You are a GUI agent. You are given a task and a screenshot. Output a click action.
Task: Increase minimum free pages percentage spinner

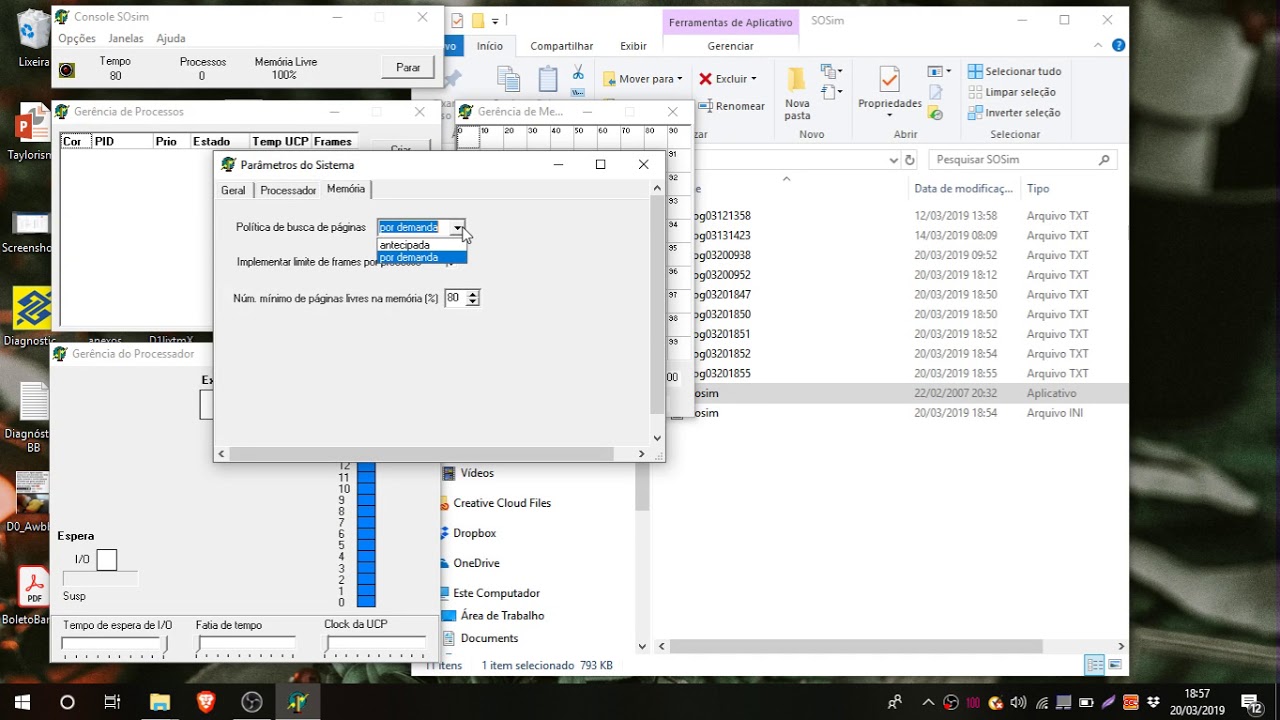coord(473,294)
